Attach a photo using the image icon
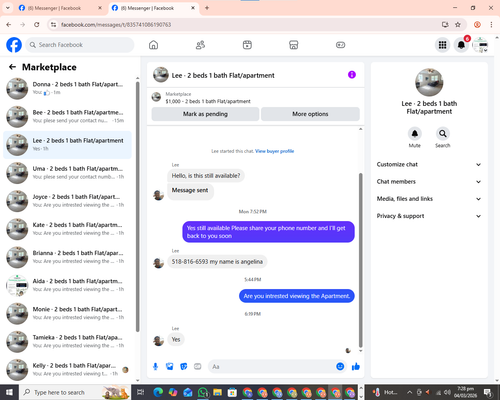The height and width of the screenshot is (400, 500). (170, 367)
